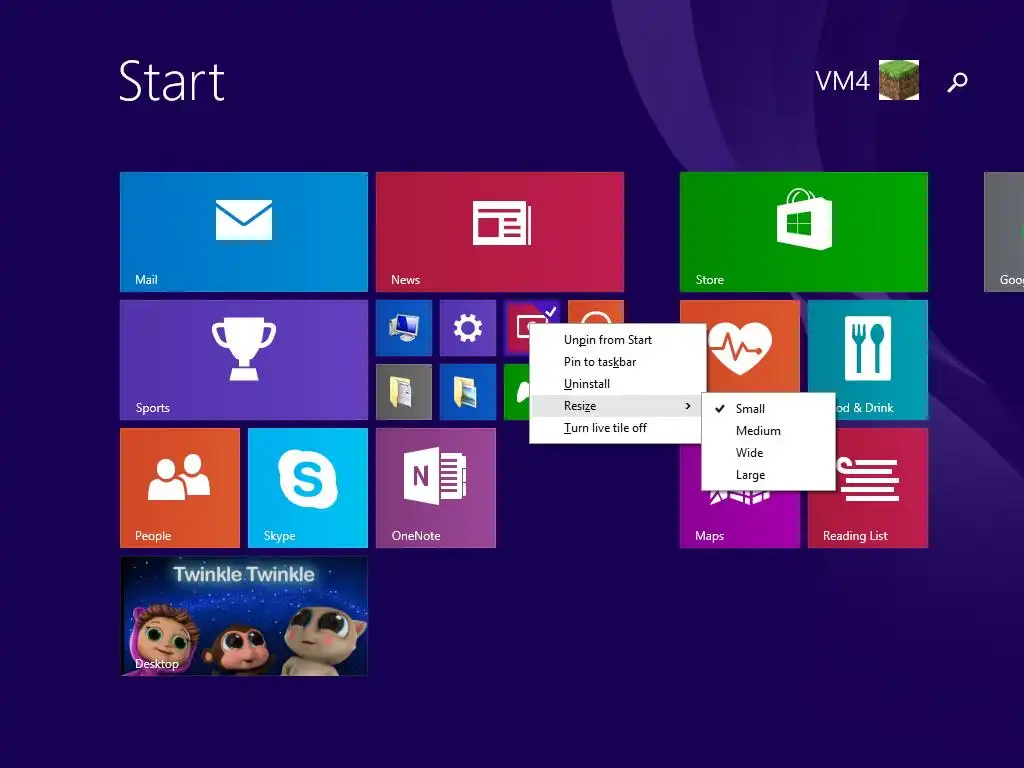Choose Pin to taskbar
Image resolution: width=1024 pixels, height=768 pixels.
tap(618, 362)
